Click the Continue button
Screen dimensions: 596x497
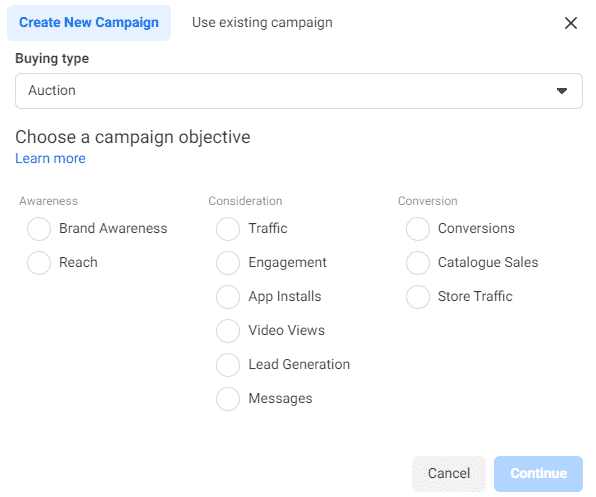click(538, 473)
